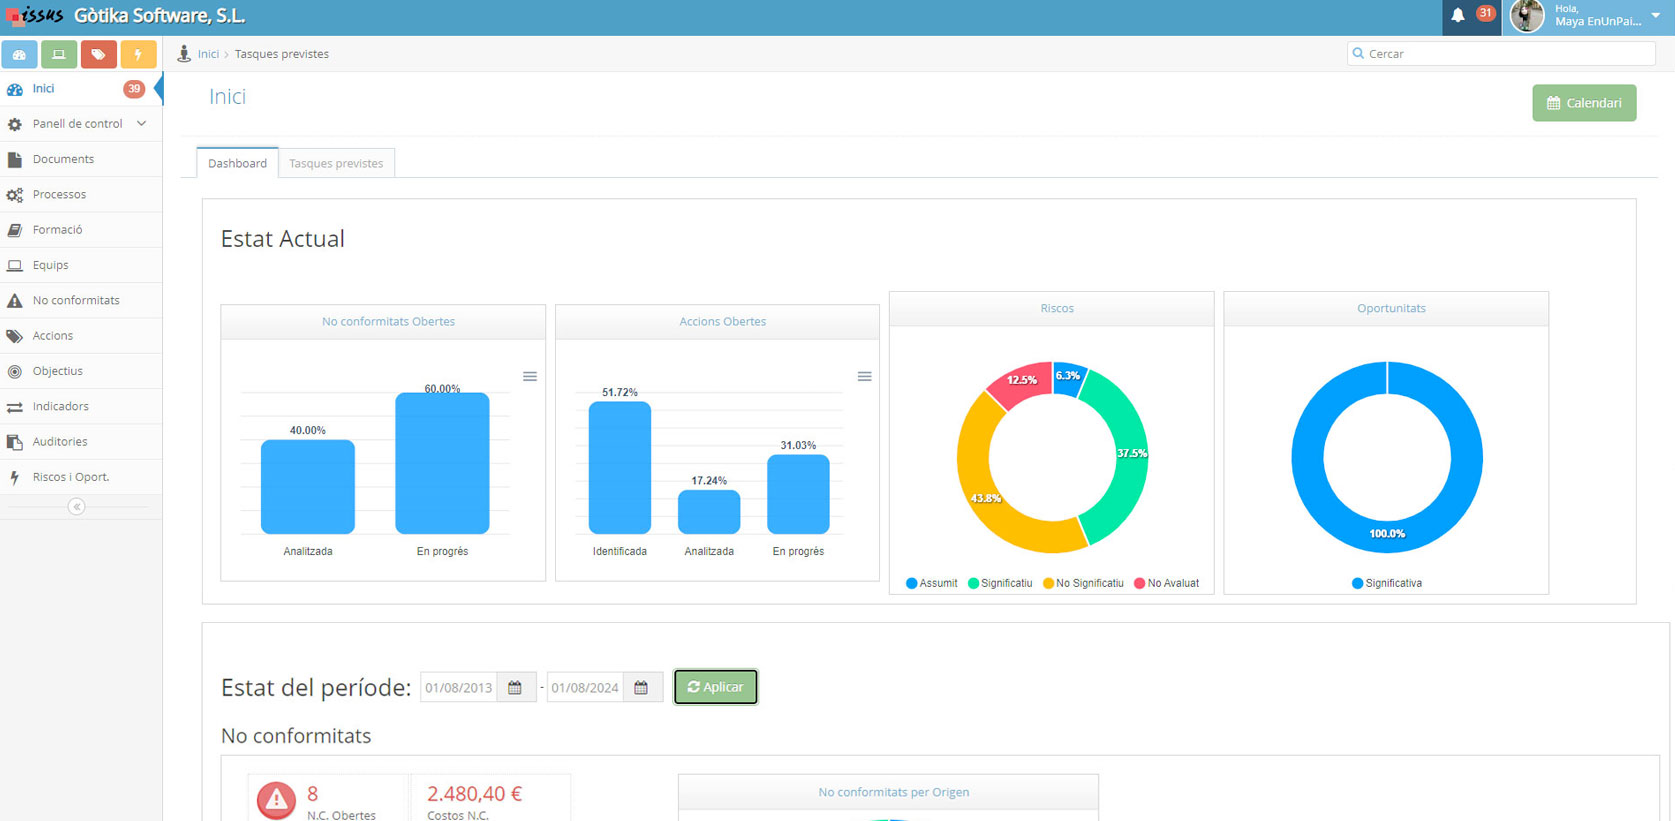Open the start date calendar picker

click(x=516, y=688)
